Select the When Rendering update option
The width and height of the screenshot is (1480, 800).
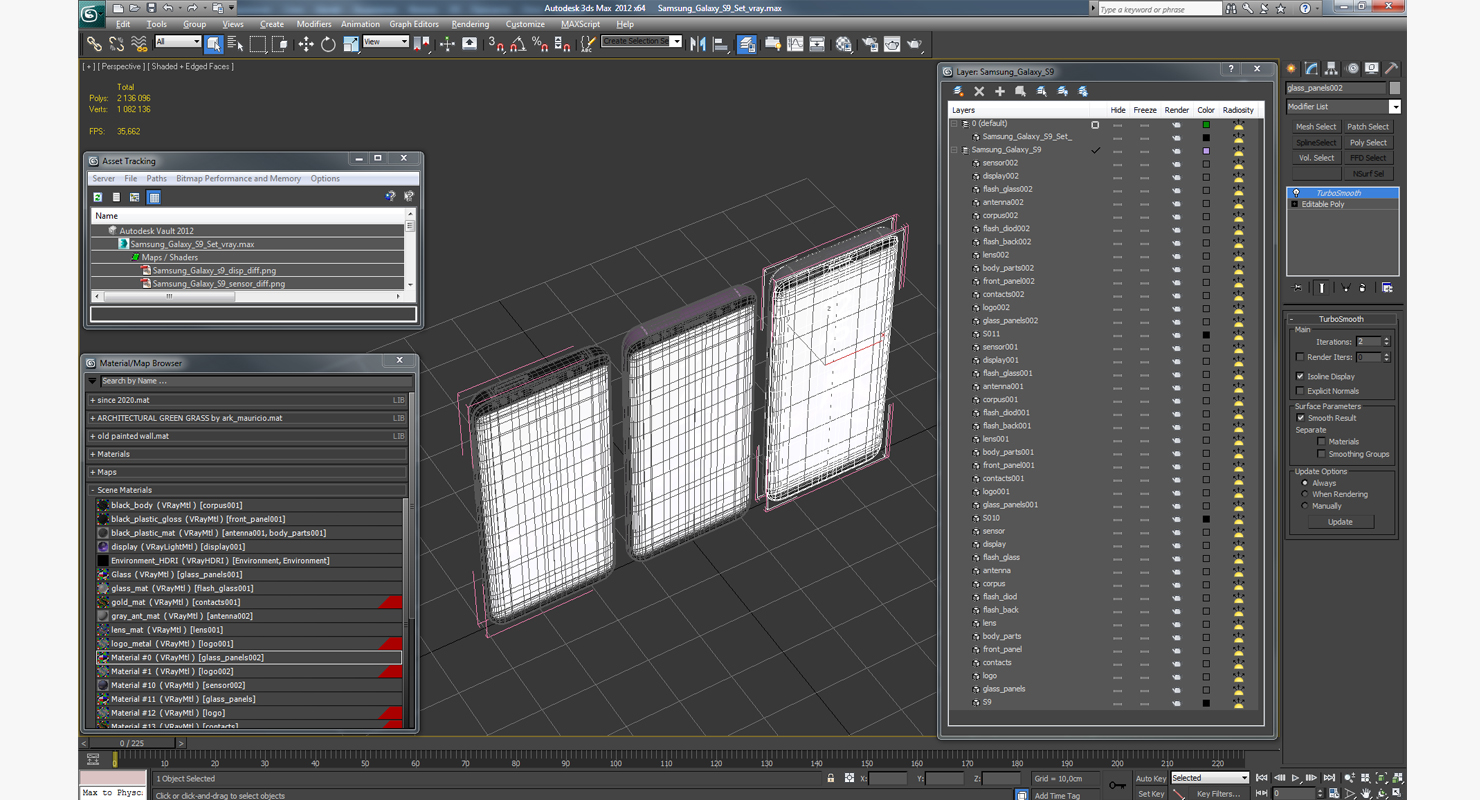[x=1305, y=494]
